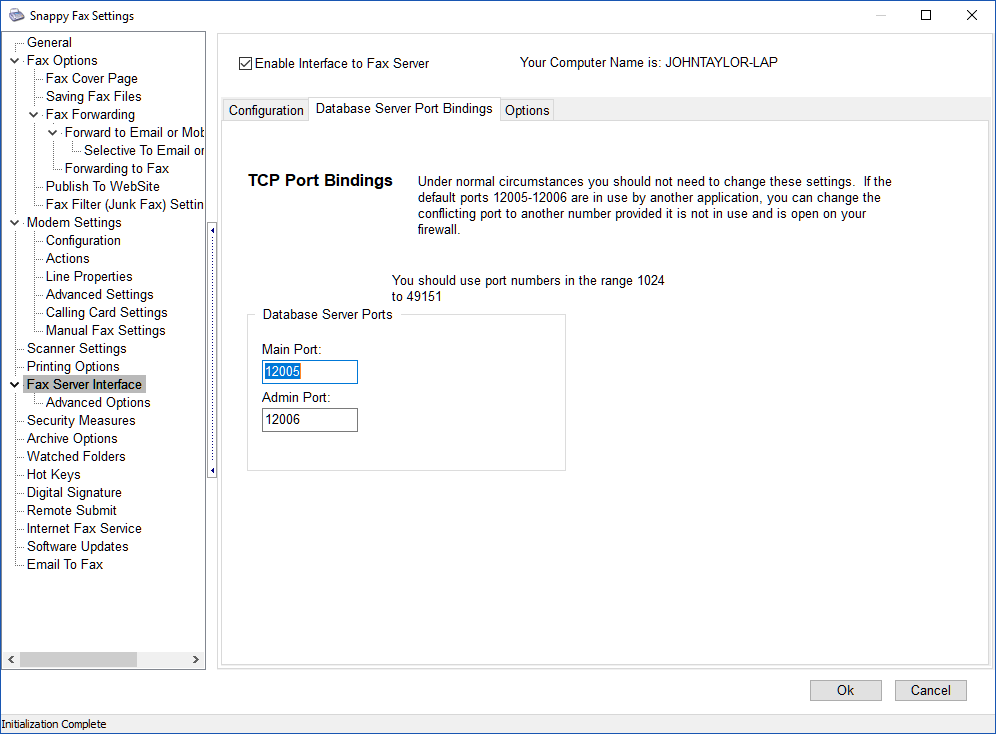Viewport: 996px width, 734px height.
Task: Click the scroll right arrow in tree panel
Action: (198, 660)
